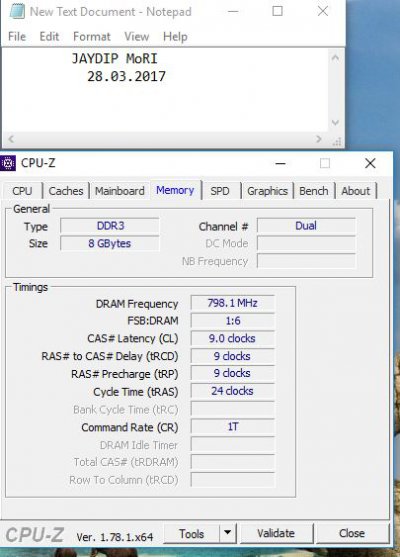Click the 'CAS# Latency (CL)' label
This screenshot has width=400, height=557.
click(133, 339)
